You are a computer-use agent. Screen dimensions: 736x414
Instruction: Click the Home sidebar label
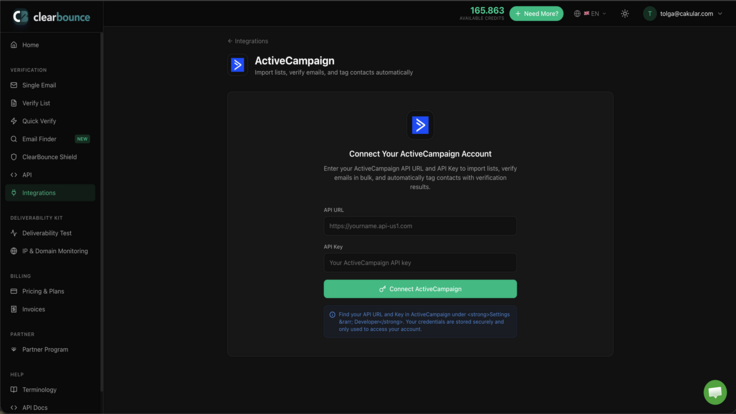(x=31, y=45)
